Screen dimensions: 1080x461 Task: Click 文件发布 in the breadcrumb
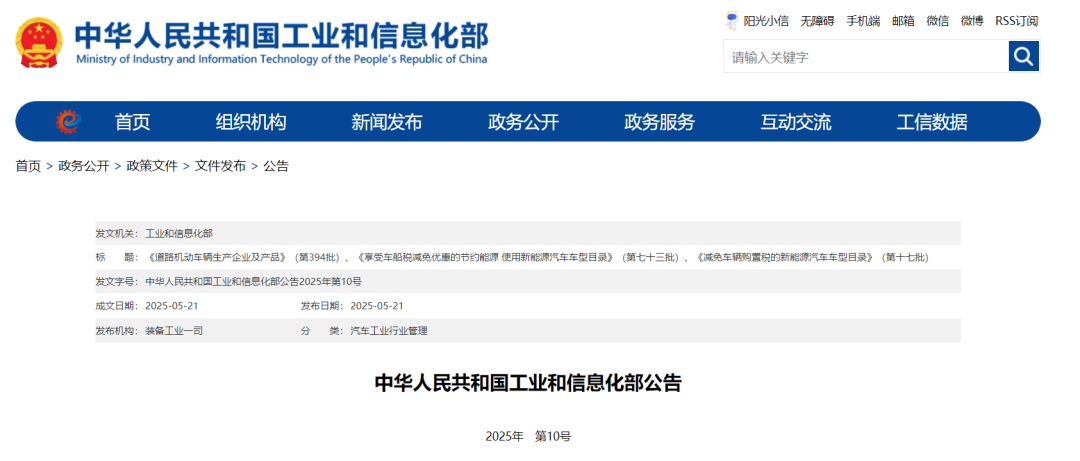pyautogui.click(x=220, y=166)
